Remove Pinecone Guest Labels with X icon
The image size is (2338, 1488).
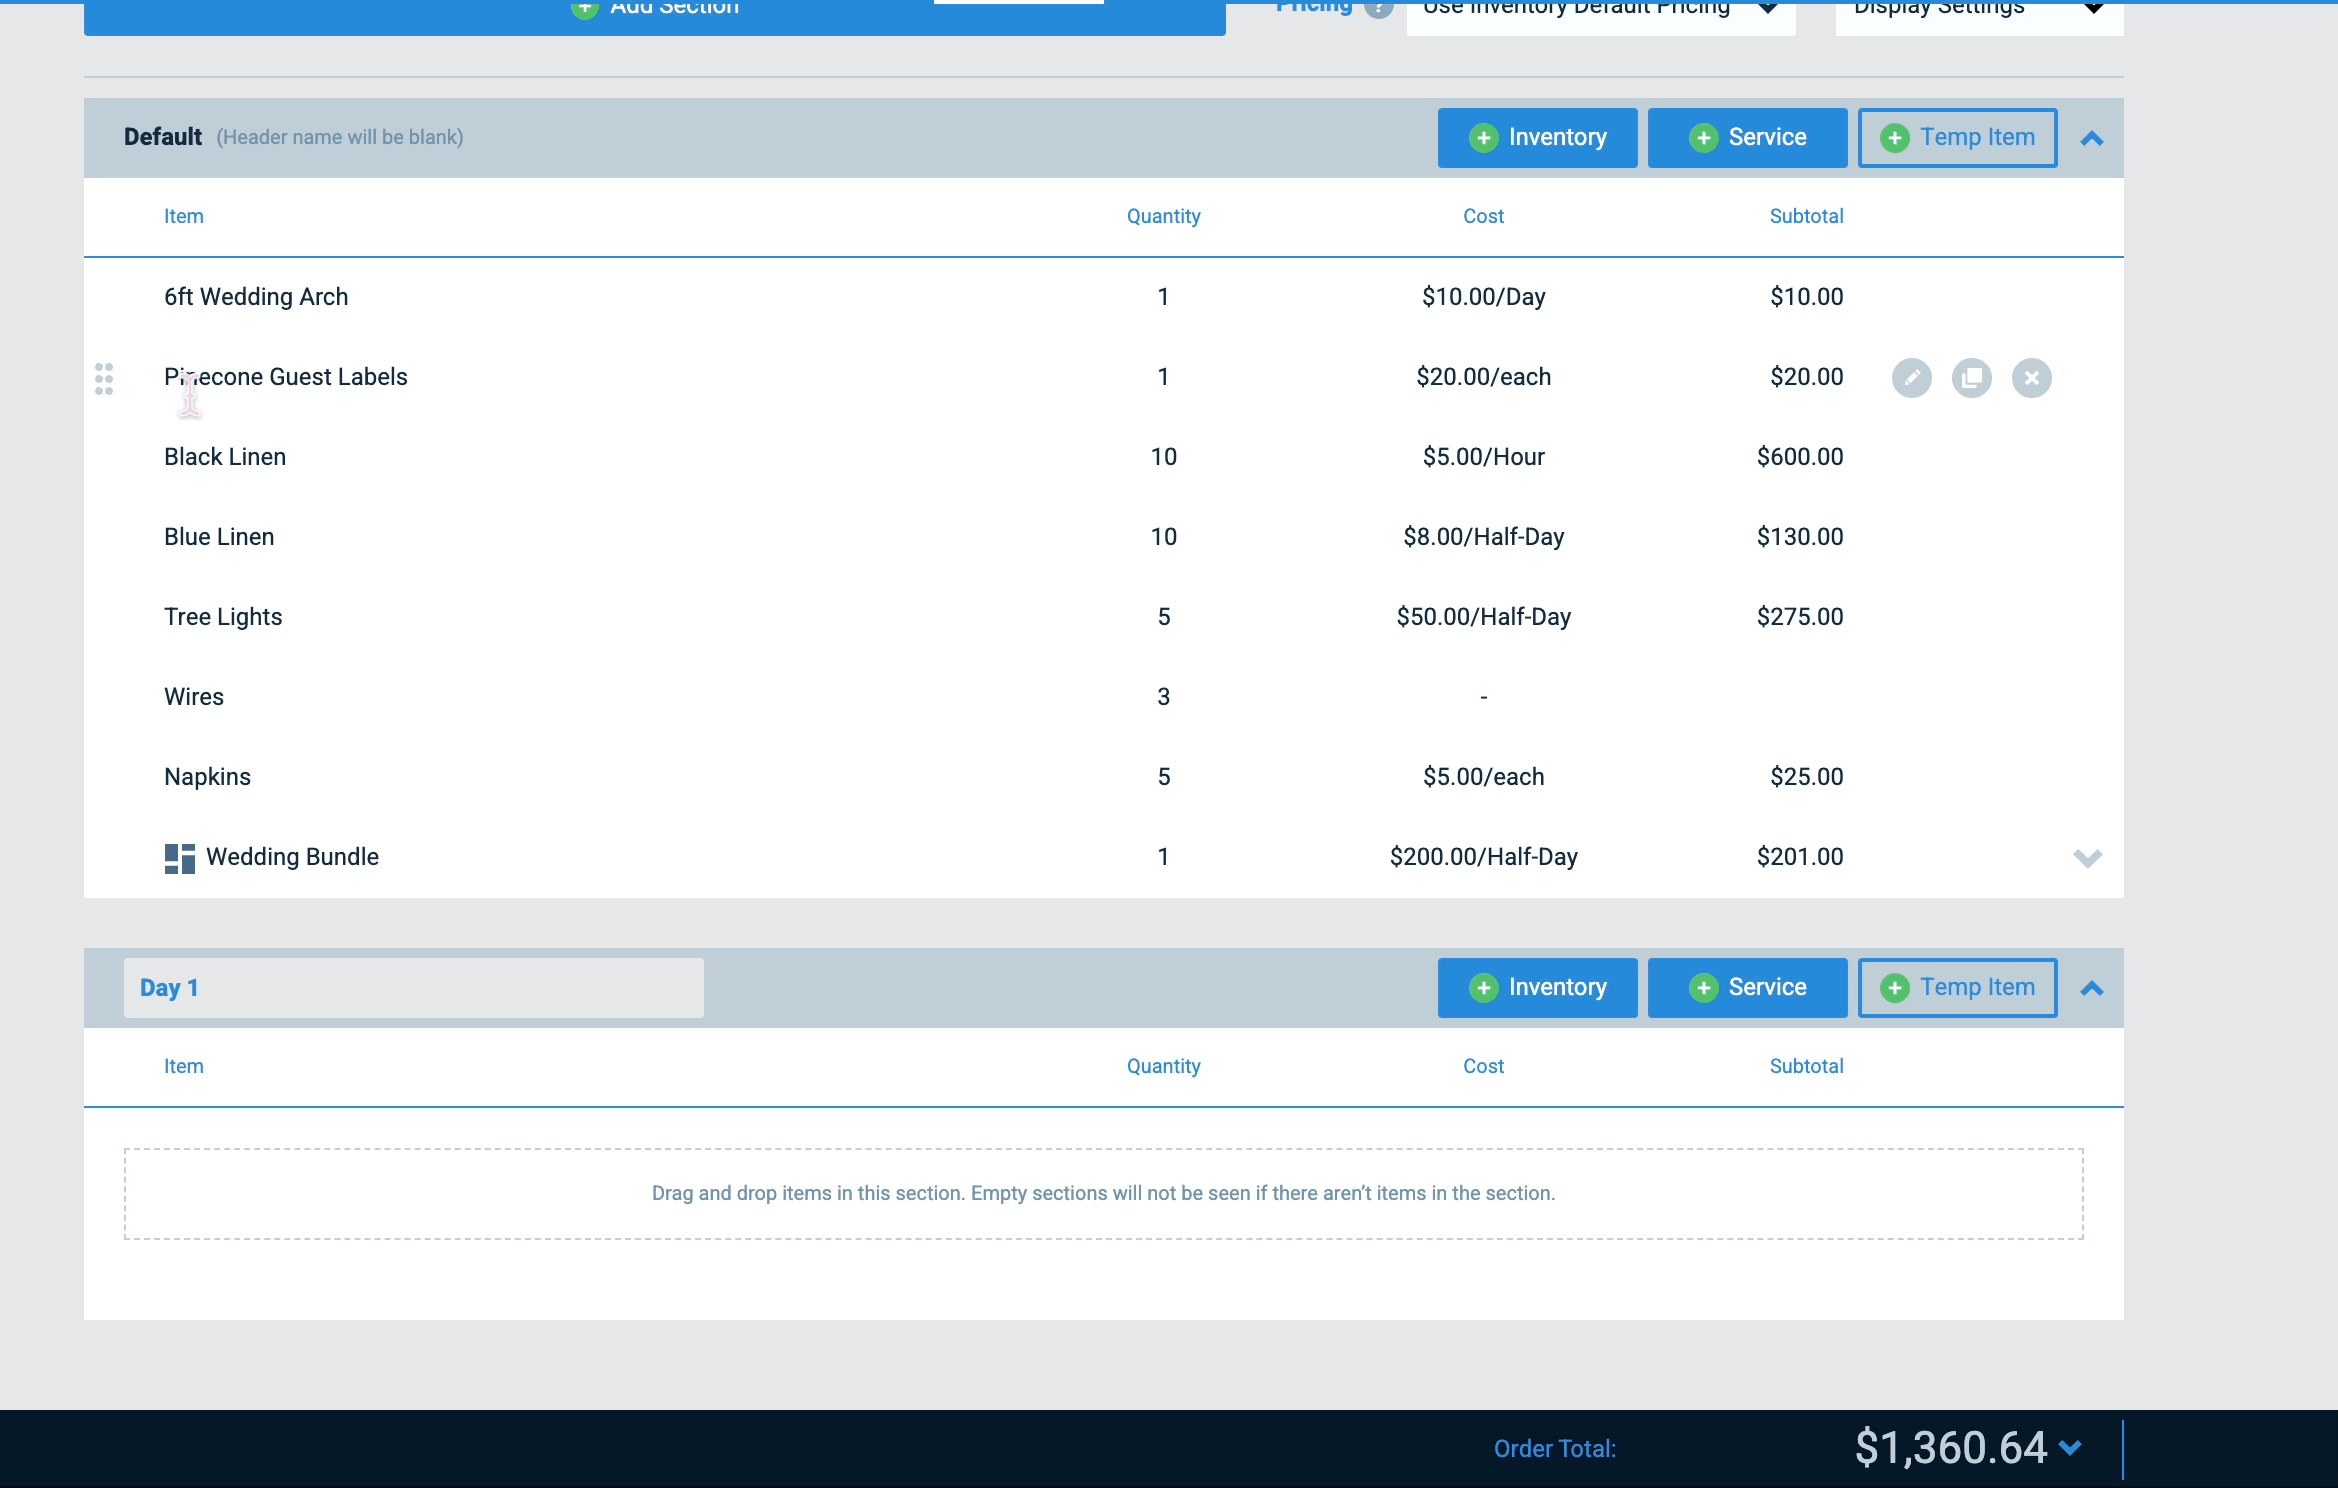tap(2031, 378)
